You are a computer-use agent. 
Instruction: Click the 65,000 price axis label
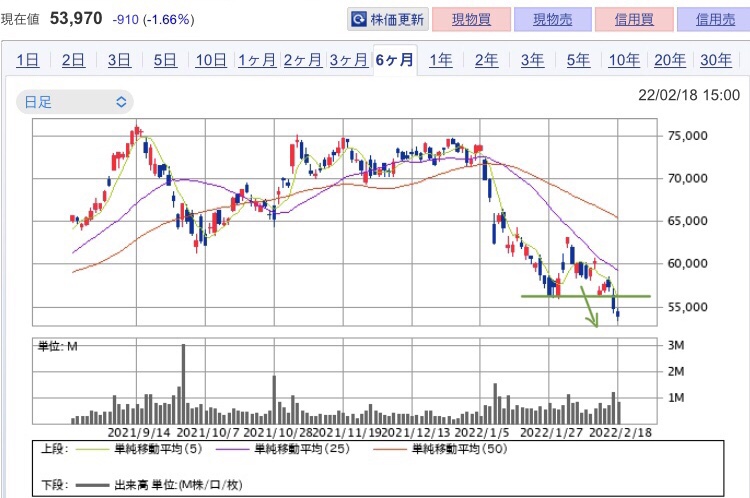687,221
